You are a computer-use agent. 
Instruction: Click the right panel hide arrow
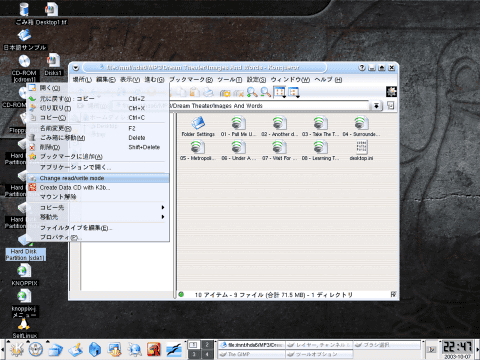tap(477, 349)
